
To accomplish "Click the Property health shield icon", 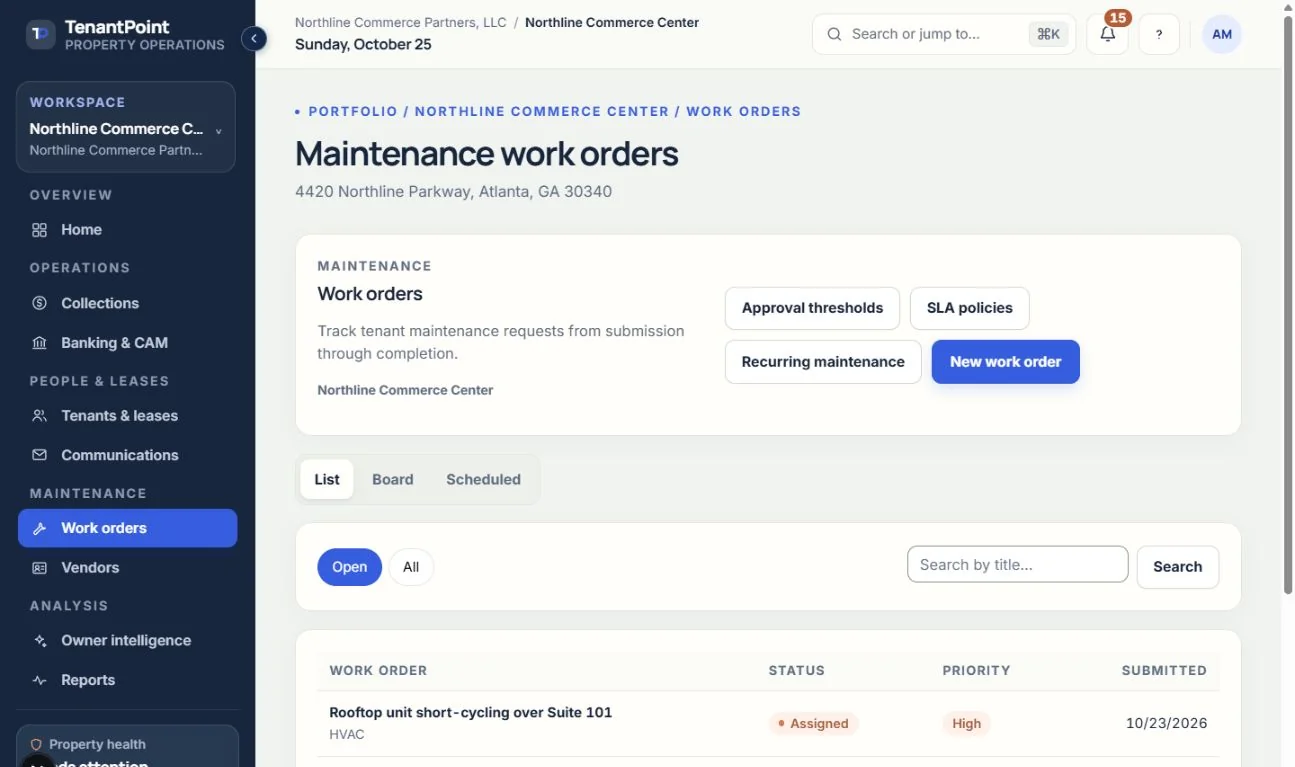I will [x=36, y=745].
